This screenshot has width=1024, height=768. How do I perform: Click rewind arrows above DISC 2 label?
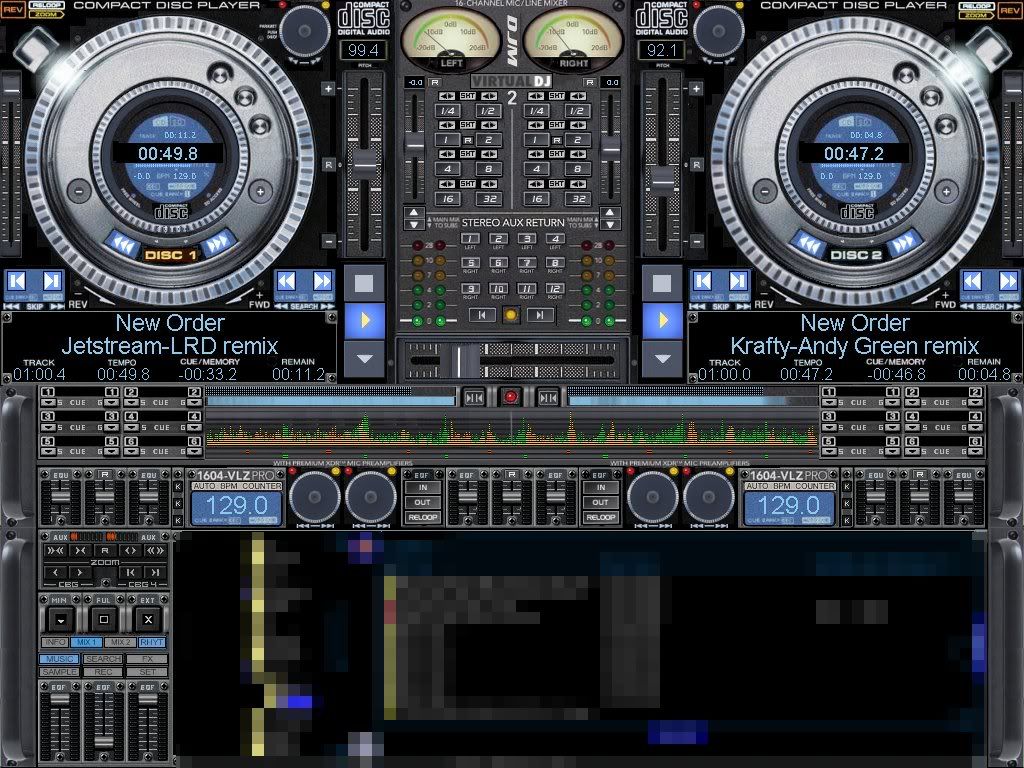[808, 244]
